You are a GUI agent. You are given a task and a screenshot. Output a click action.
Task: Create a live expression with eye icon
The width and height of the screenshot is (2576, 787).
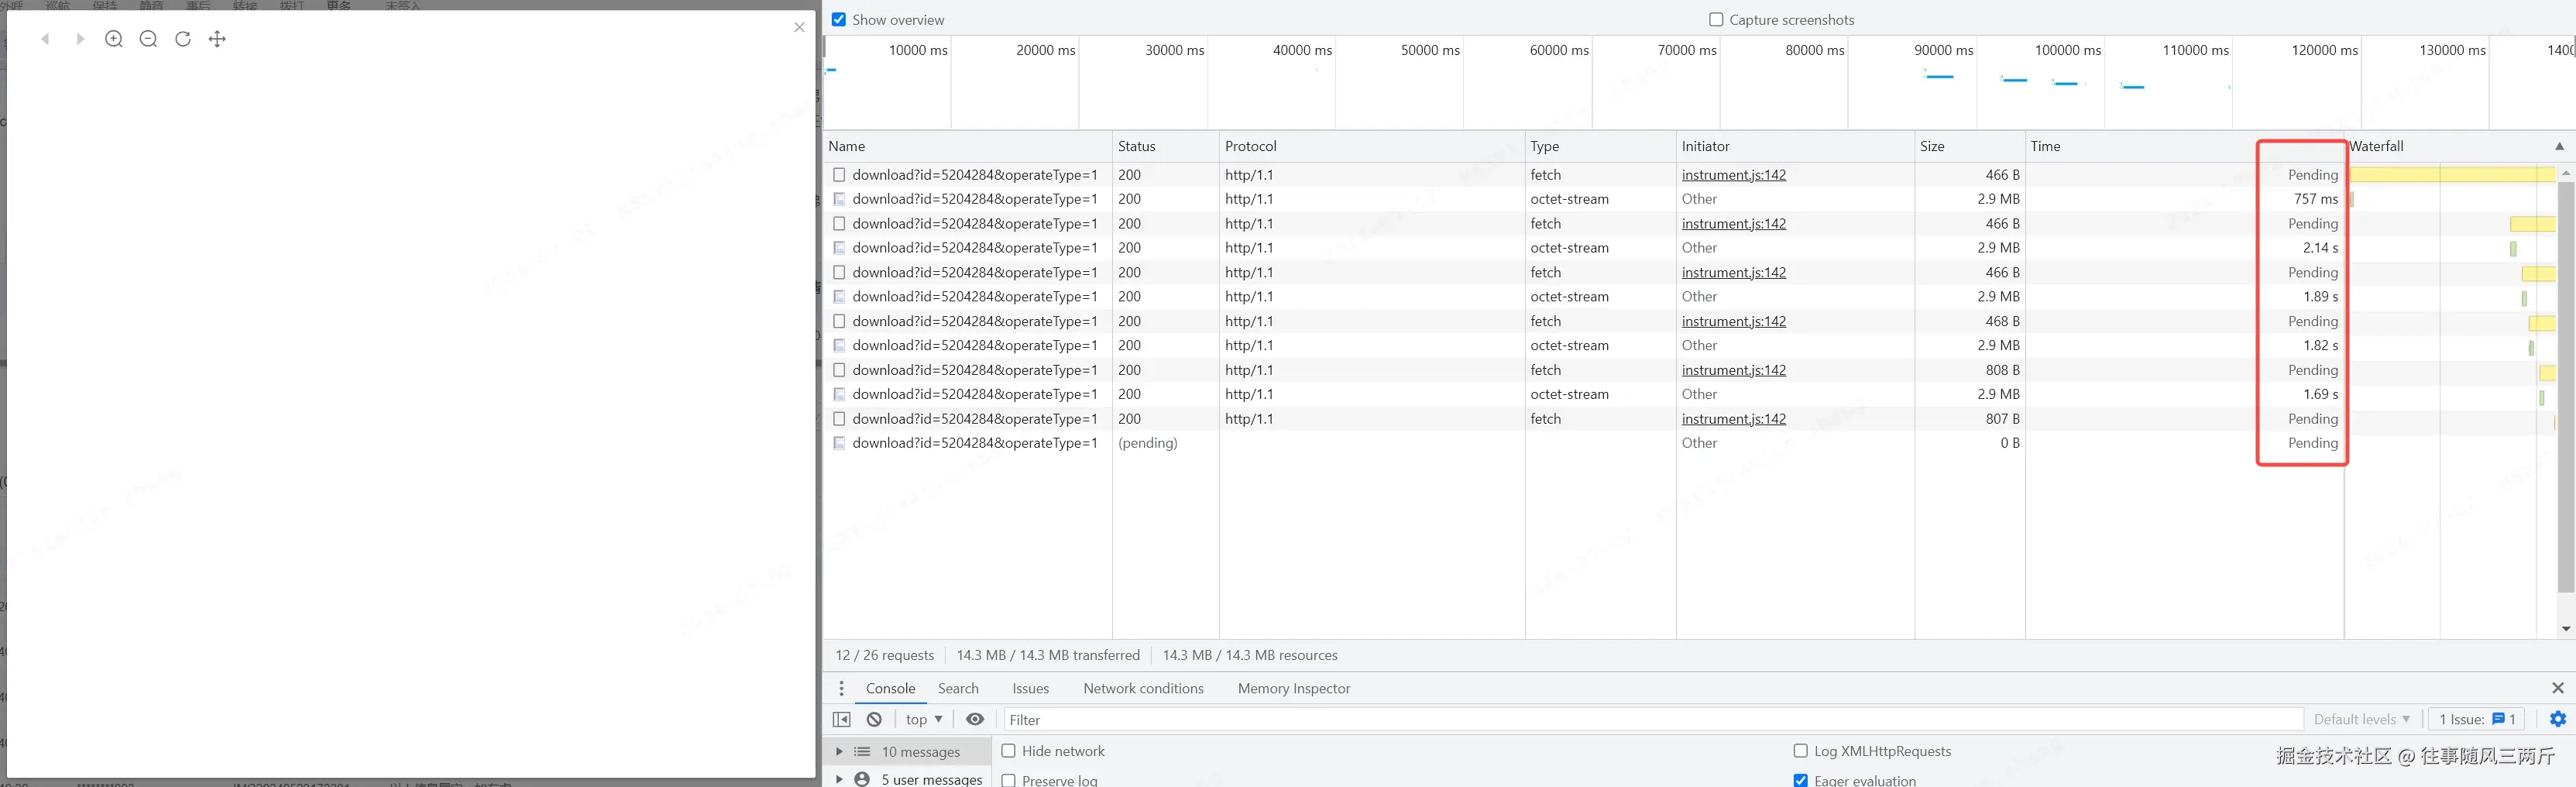(975, 719)
